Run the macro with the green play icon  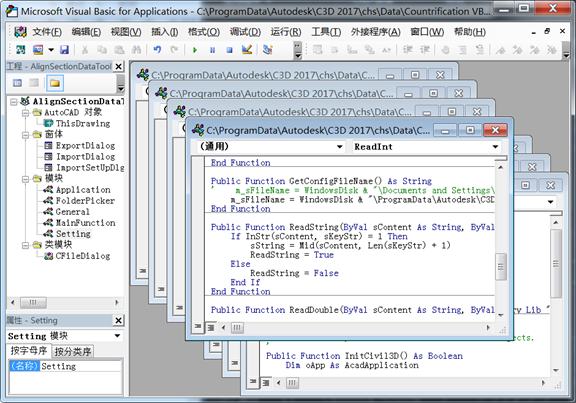pos(195,50)
